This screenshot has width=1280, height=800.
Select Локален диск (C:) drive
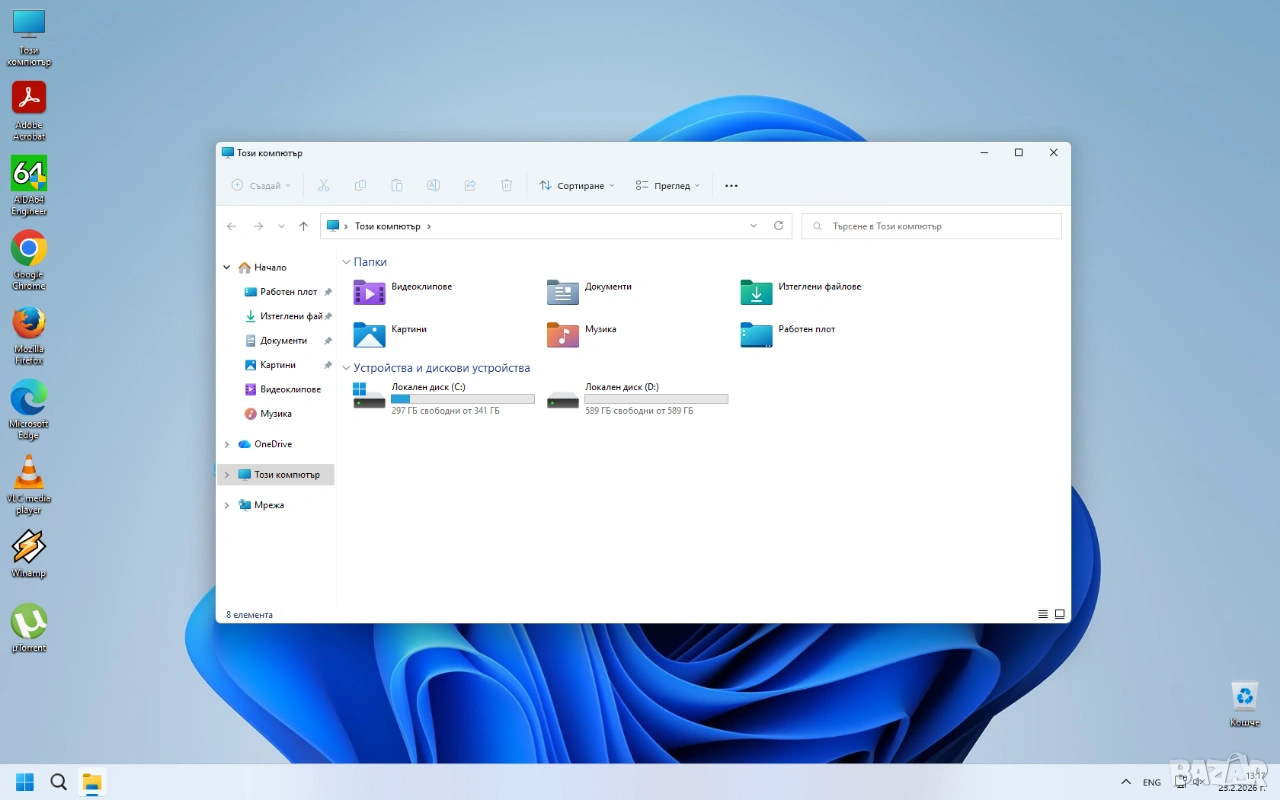(442, 398)
